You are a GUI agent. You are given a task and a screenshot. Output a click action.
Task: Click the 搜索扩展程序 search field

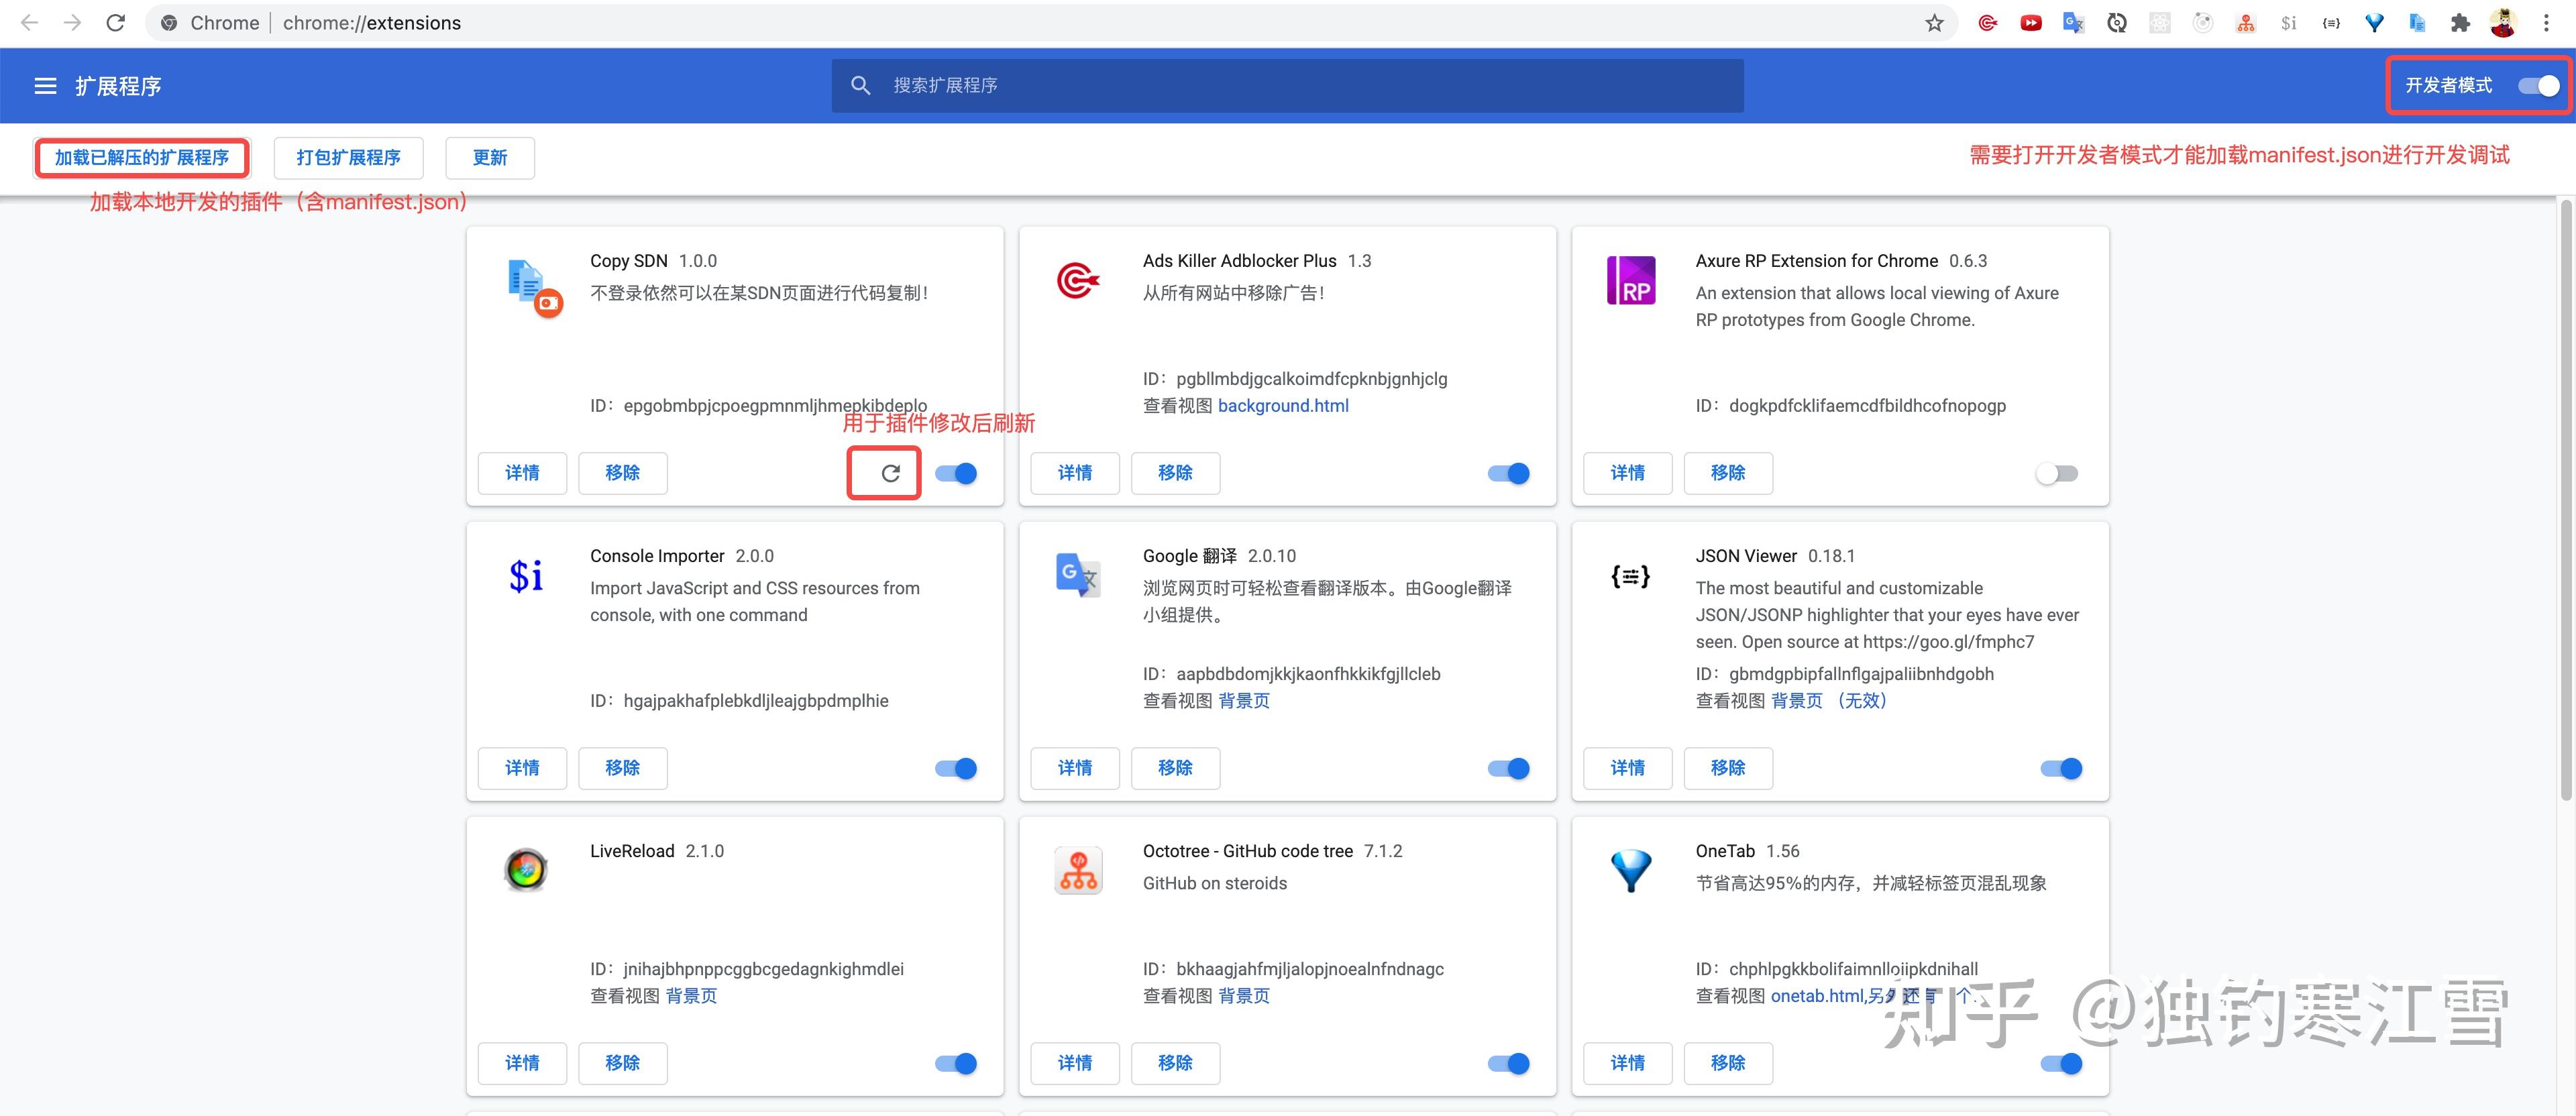(x=1288, y=86)
